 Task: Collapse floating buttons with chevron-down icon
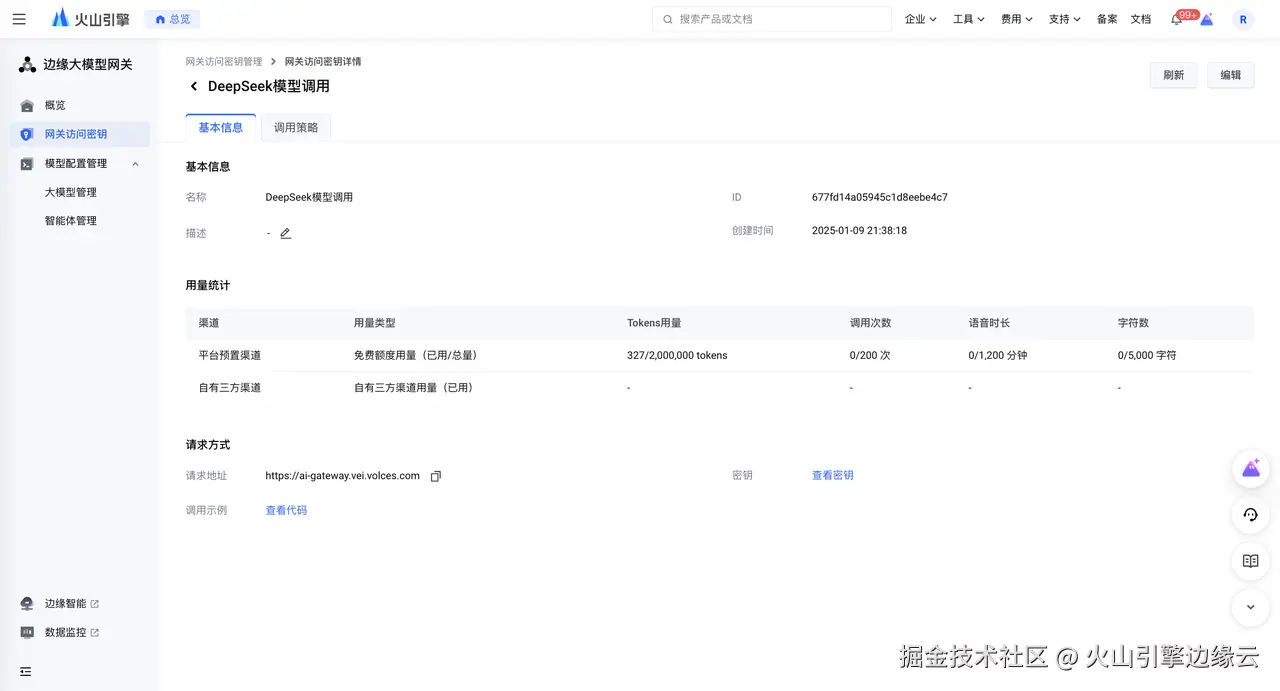point(1250,607)
